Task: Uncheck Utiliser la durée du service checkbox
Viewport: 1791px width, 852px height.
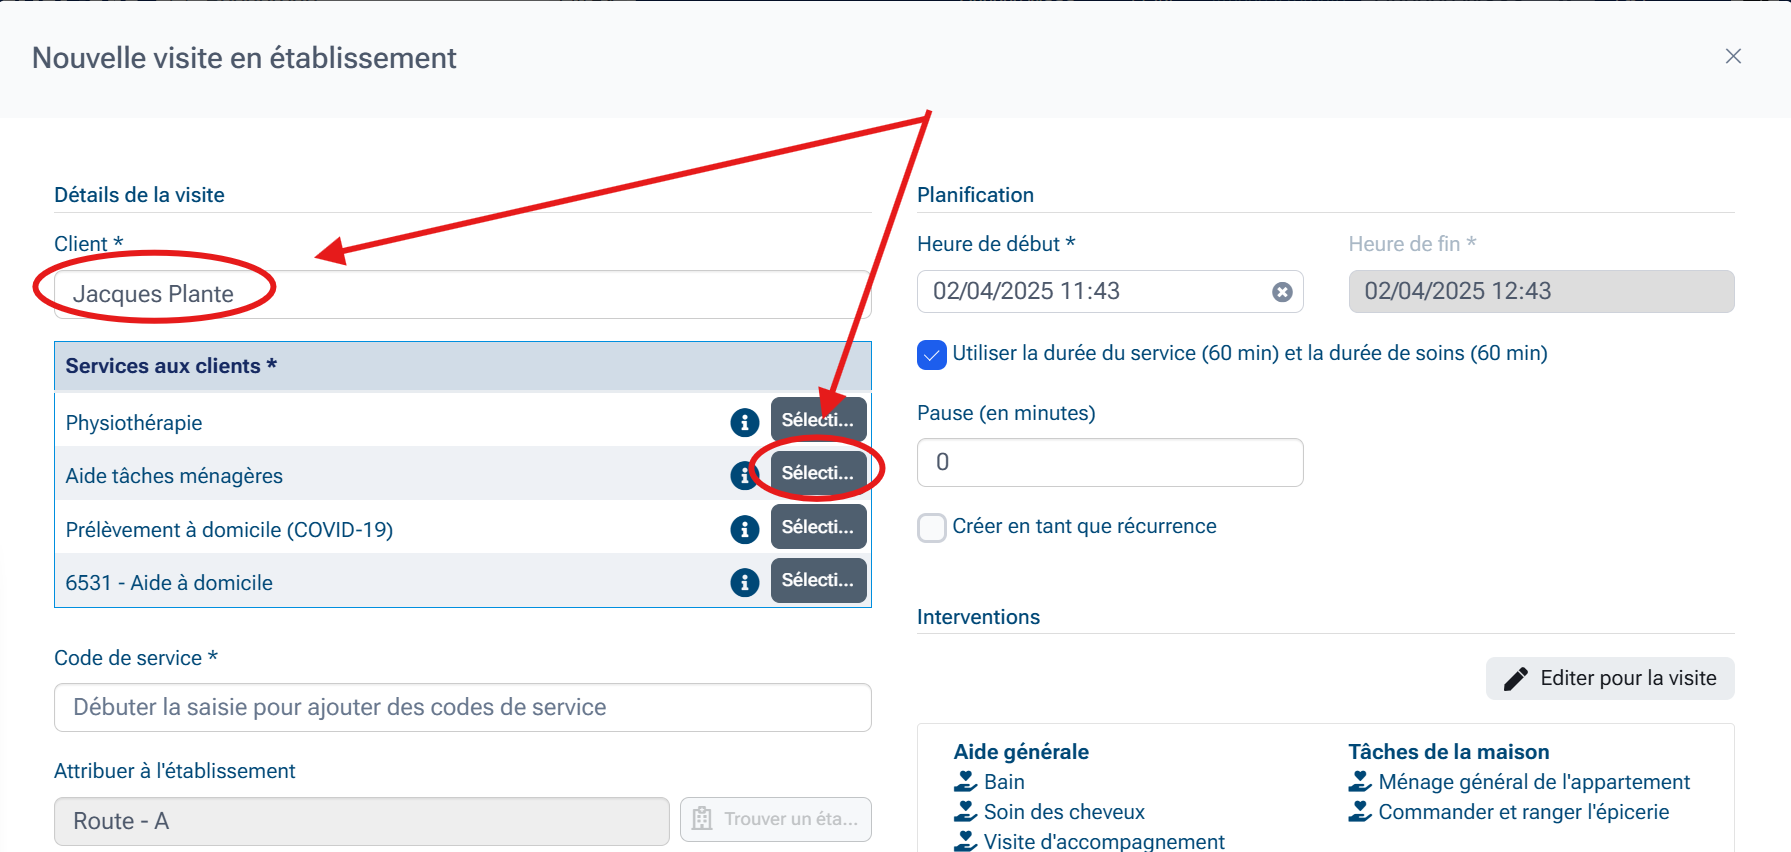Action: pos(931,355)
